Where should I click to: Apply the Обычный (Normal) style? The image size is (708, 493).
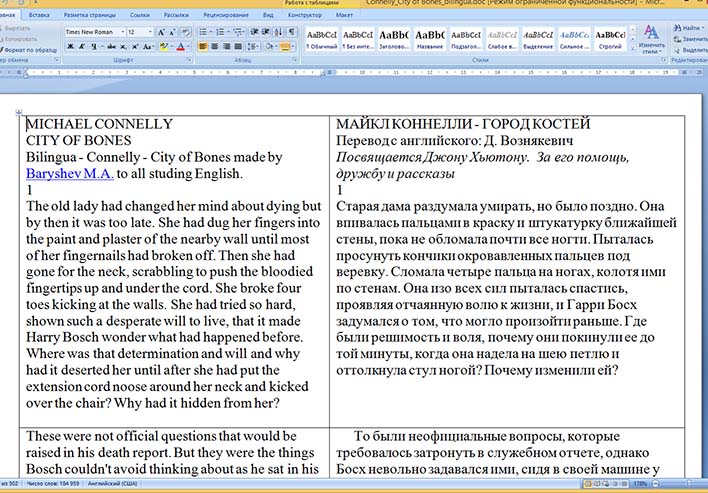click(321, 39)
